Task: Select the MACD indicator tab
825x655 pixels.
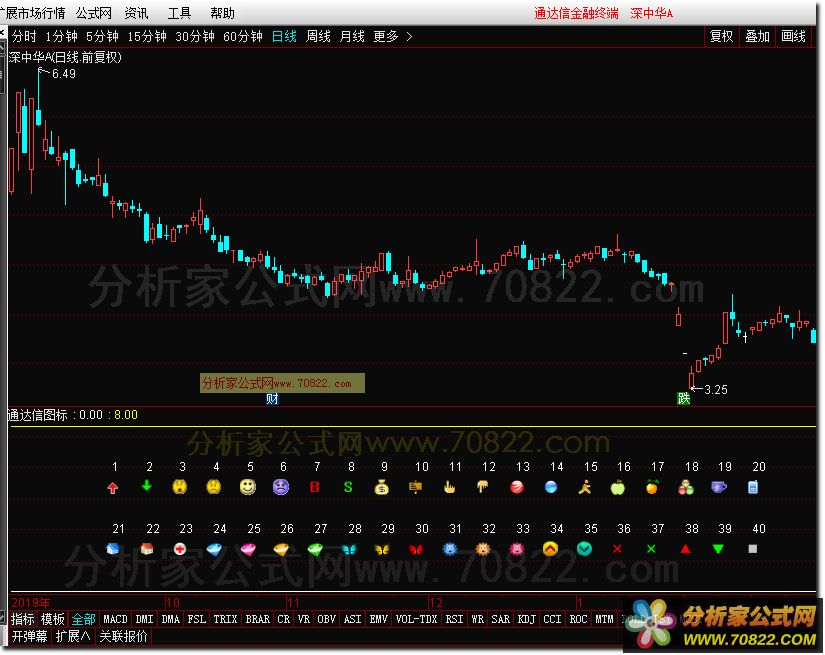Action: (115, 620)
